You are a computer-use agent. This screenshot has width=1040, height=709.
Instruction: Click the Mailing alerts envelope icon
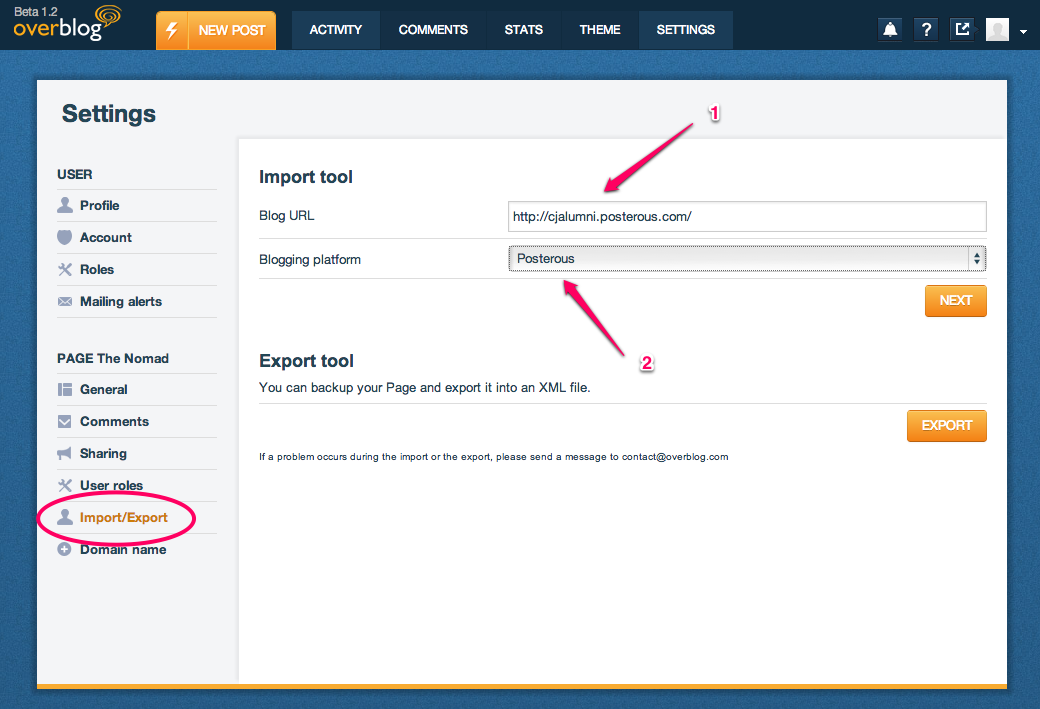coord(65,301)
